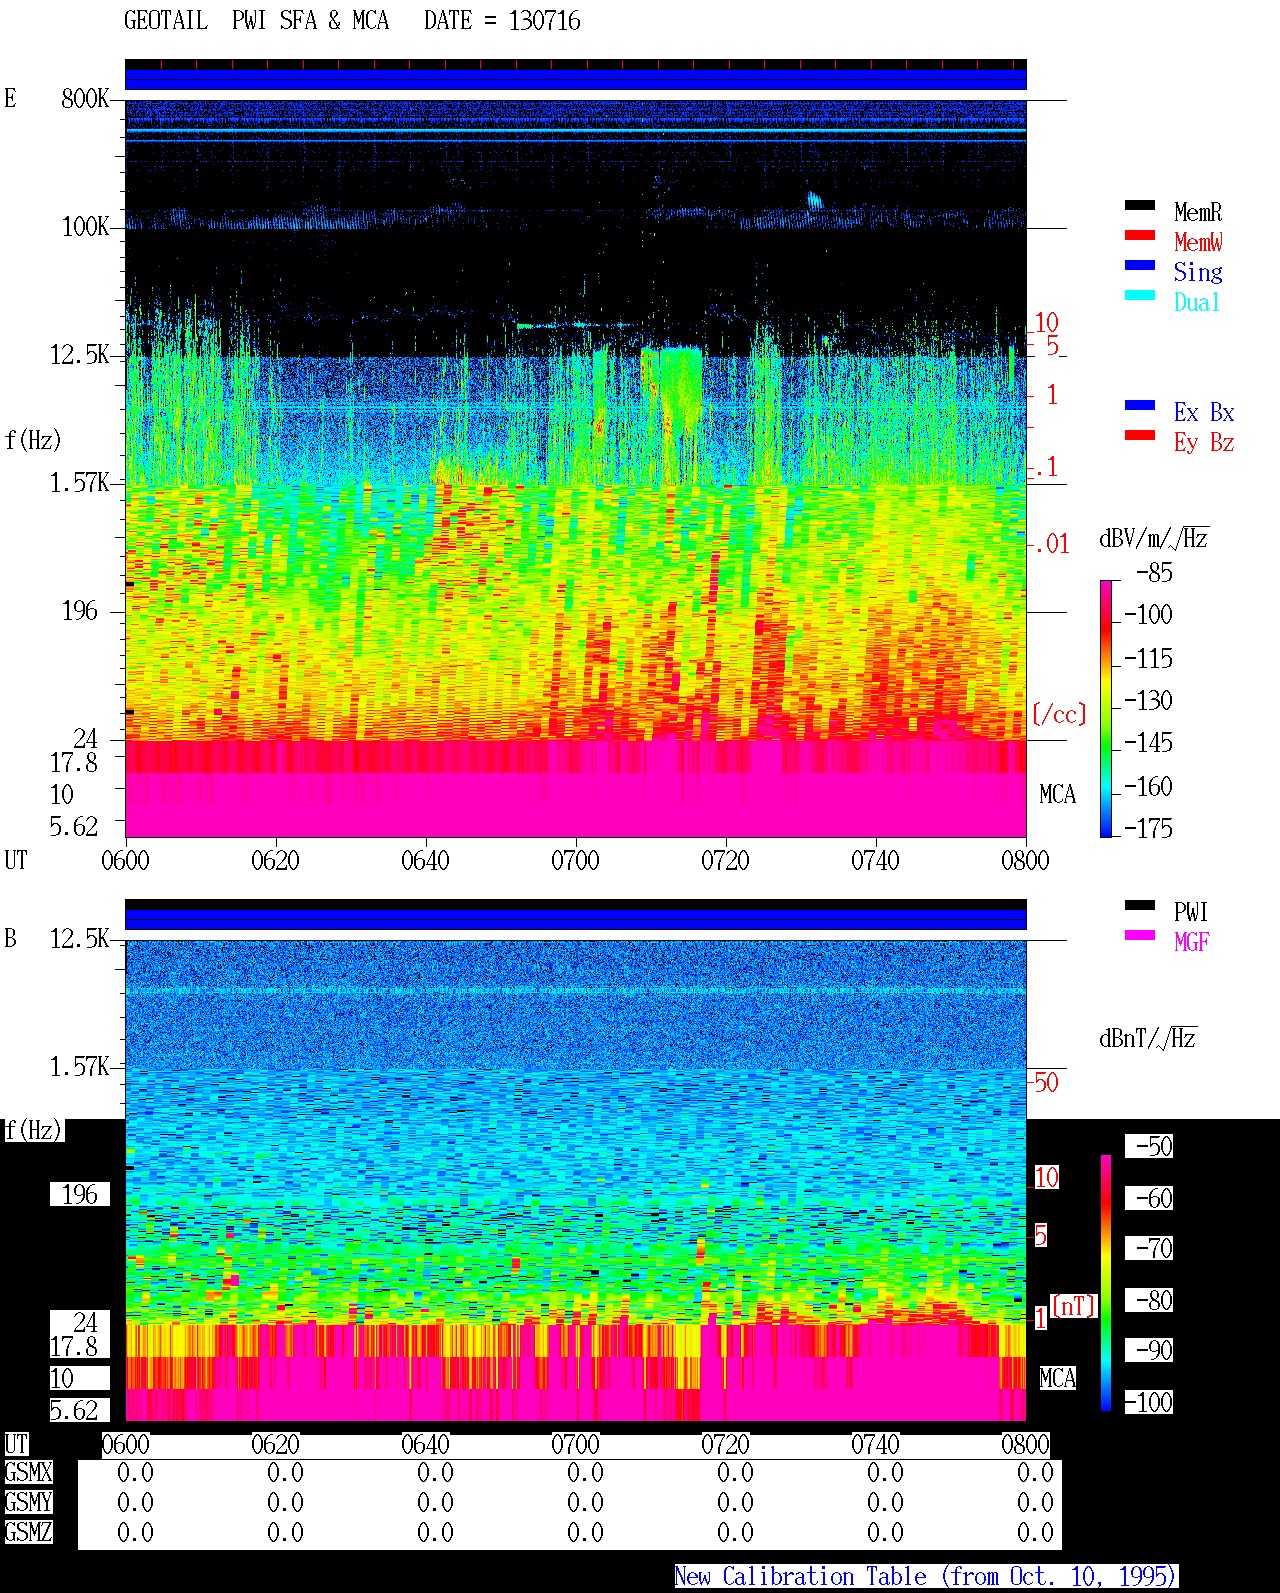This screenshot has width=1280, height=1593.
Task: Click the title text GEOTAIL PWI SFA & MCA
Action: point(256,20)
